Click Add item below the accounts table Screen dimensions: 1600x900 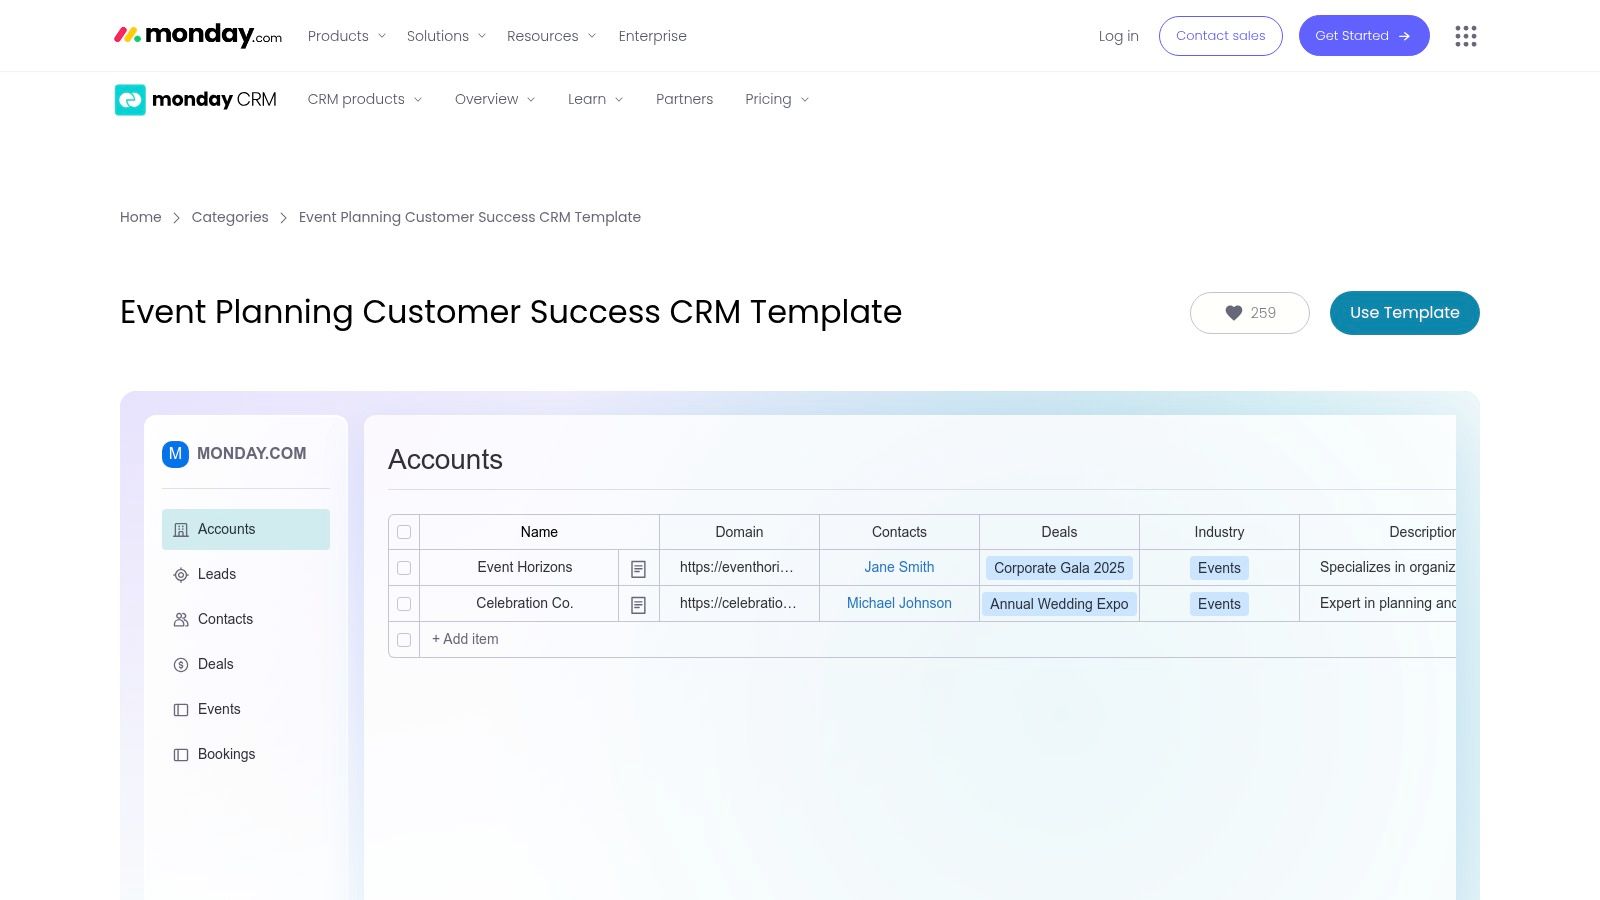[x=464, y=639]
